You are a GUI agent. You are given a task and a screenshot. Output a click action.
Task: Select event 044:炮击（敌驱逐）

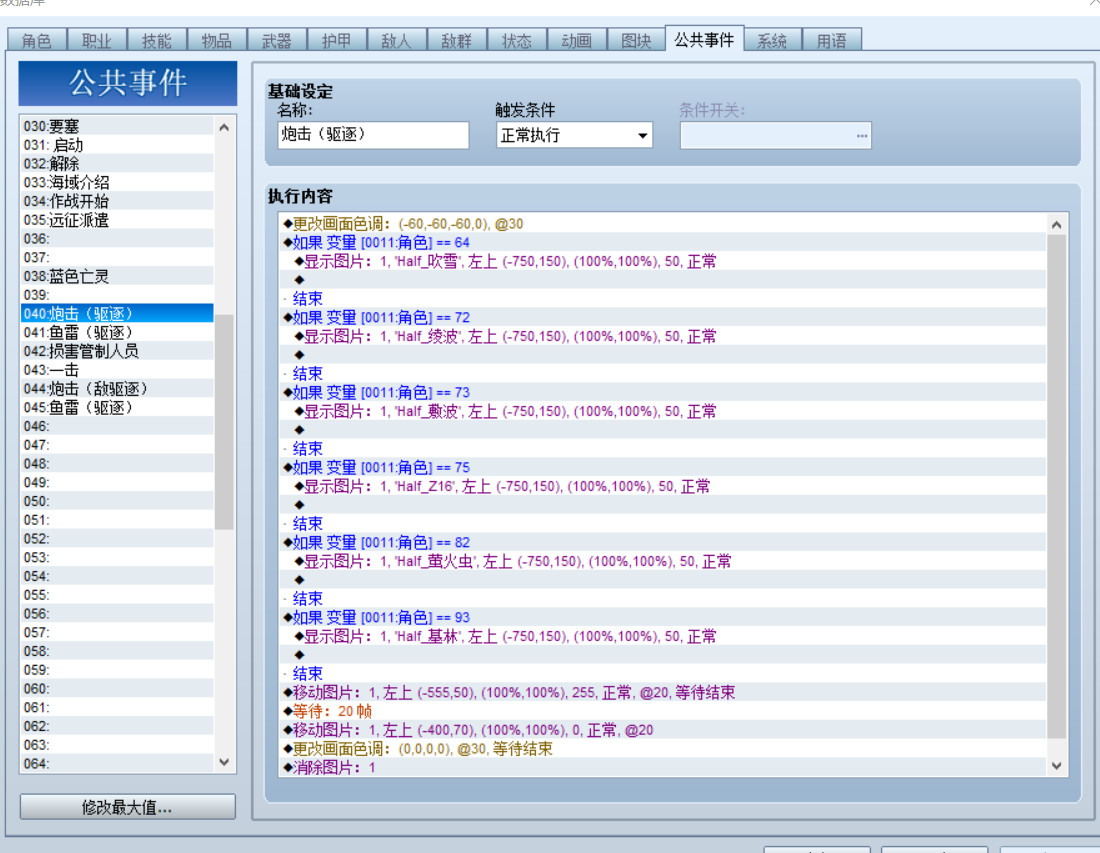pyautogui.click(x=117, y=389)
